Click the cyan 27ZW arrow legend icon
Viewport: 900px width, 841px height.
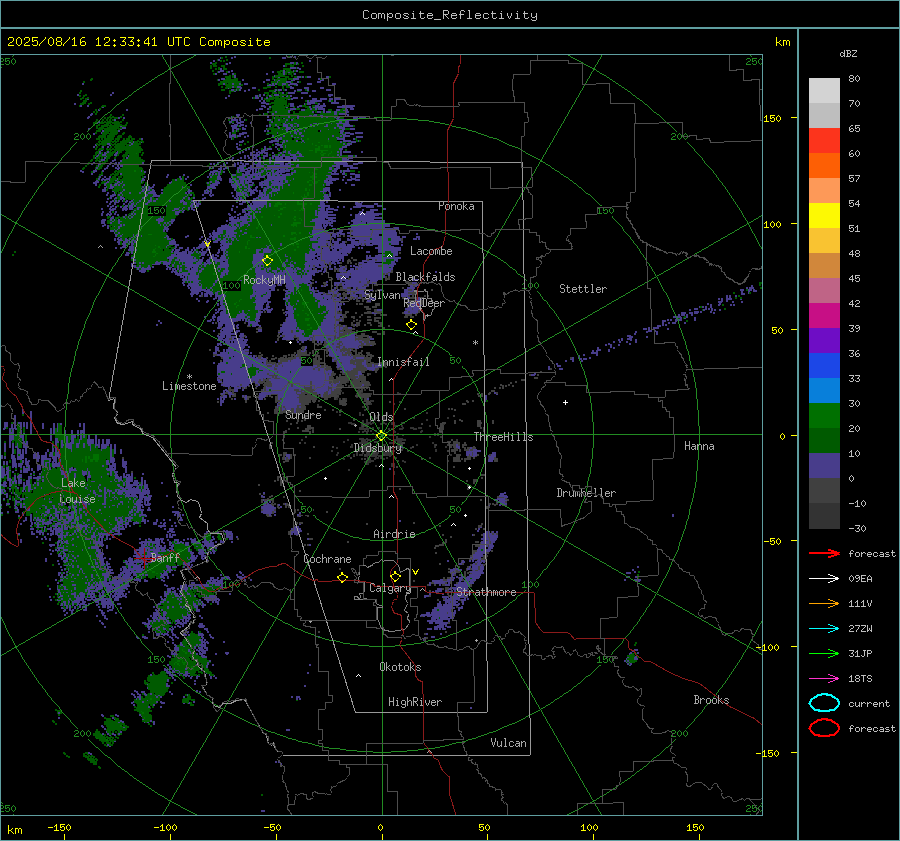824,629
